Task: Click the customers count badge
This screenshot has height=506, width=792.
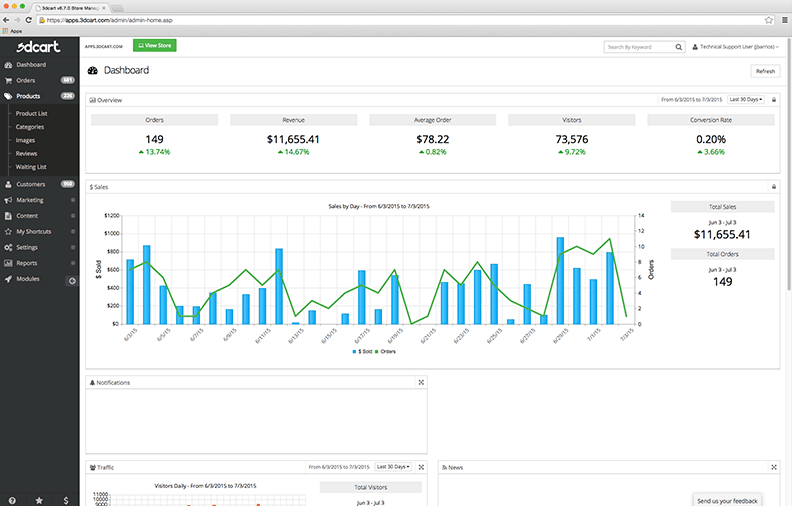Action: [x=68, y=184]
